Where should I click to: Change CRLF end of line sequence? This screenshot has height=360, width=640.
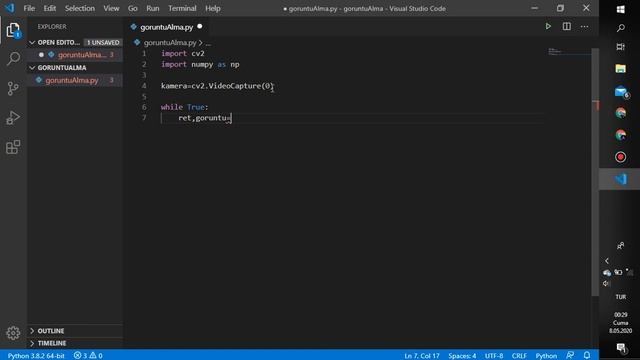pos(519,356)
